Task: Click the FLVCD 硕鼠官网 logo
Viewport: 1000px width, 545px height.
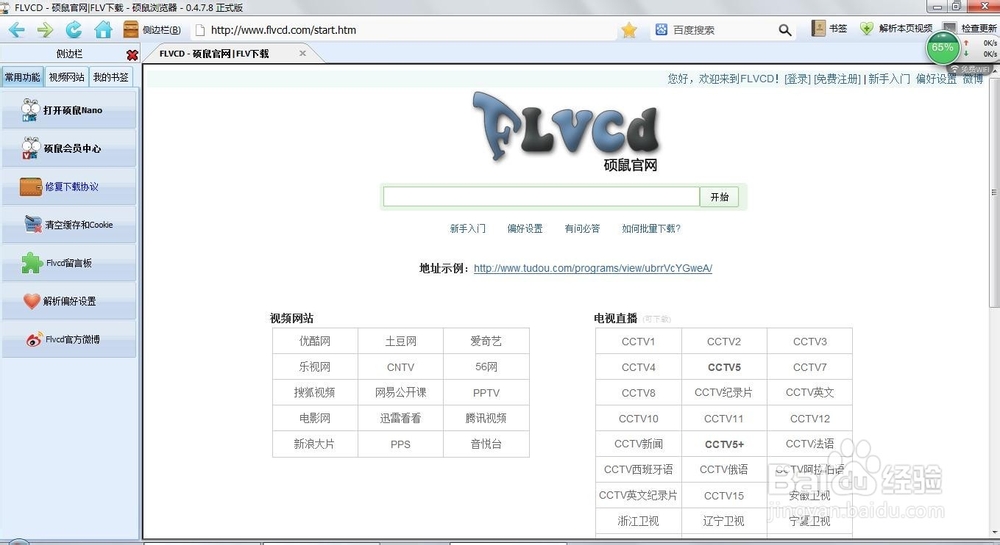Action: (566, 131)
